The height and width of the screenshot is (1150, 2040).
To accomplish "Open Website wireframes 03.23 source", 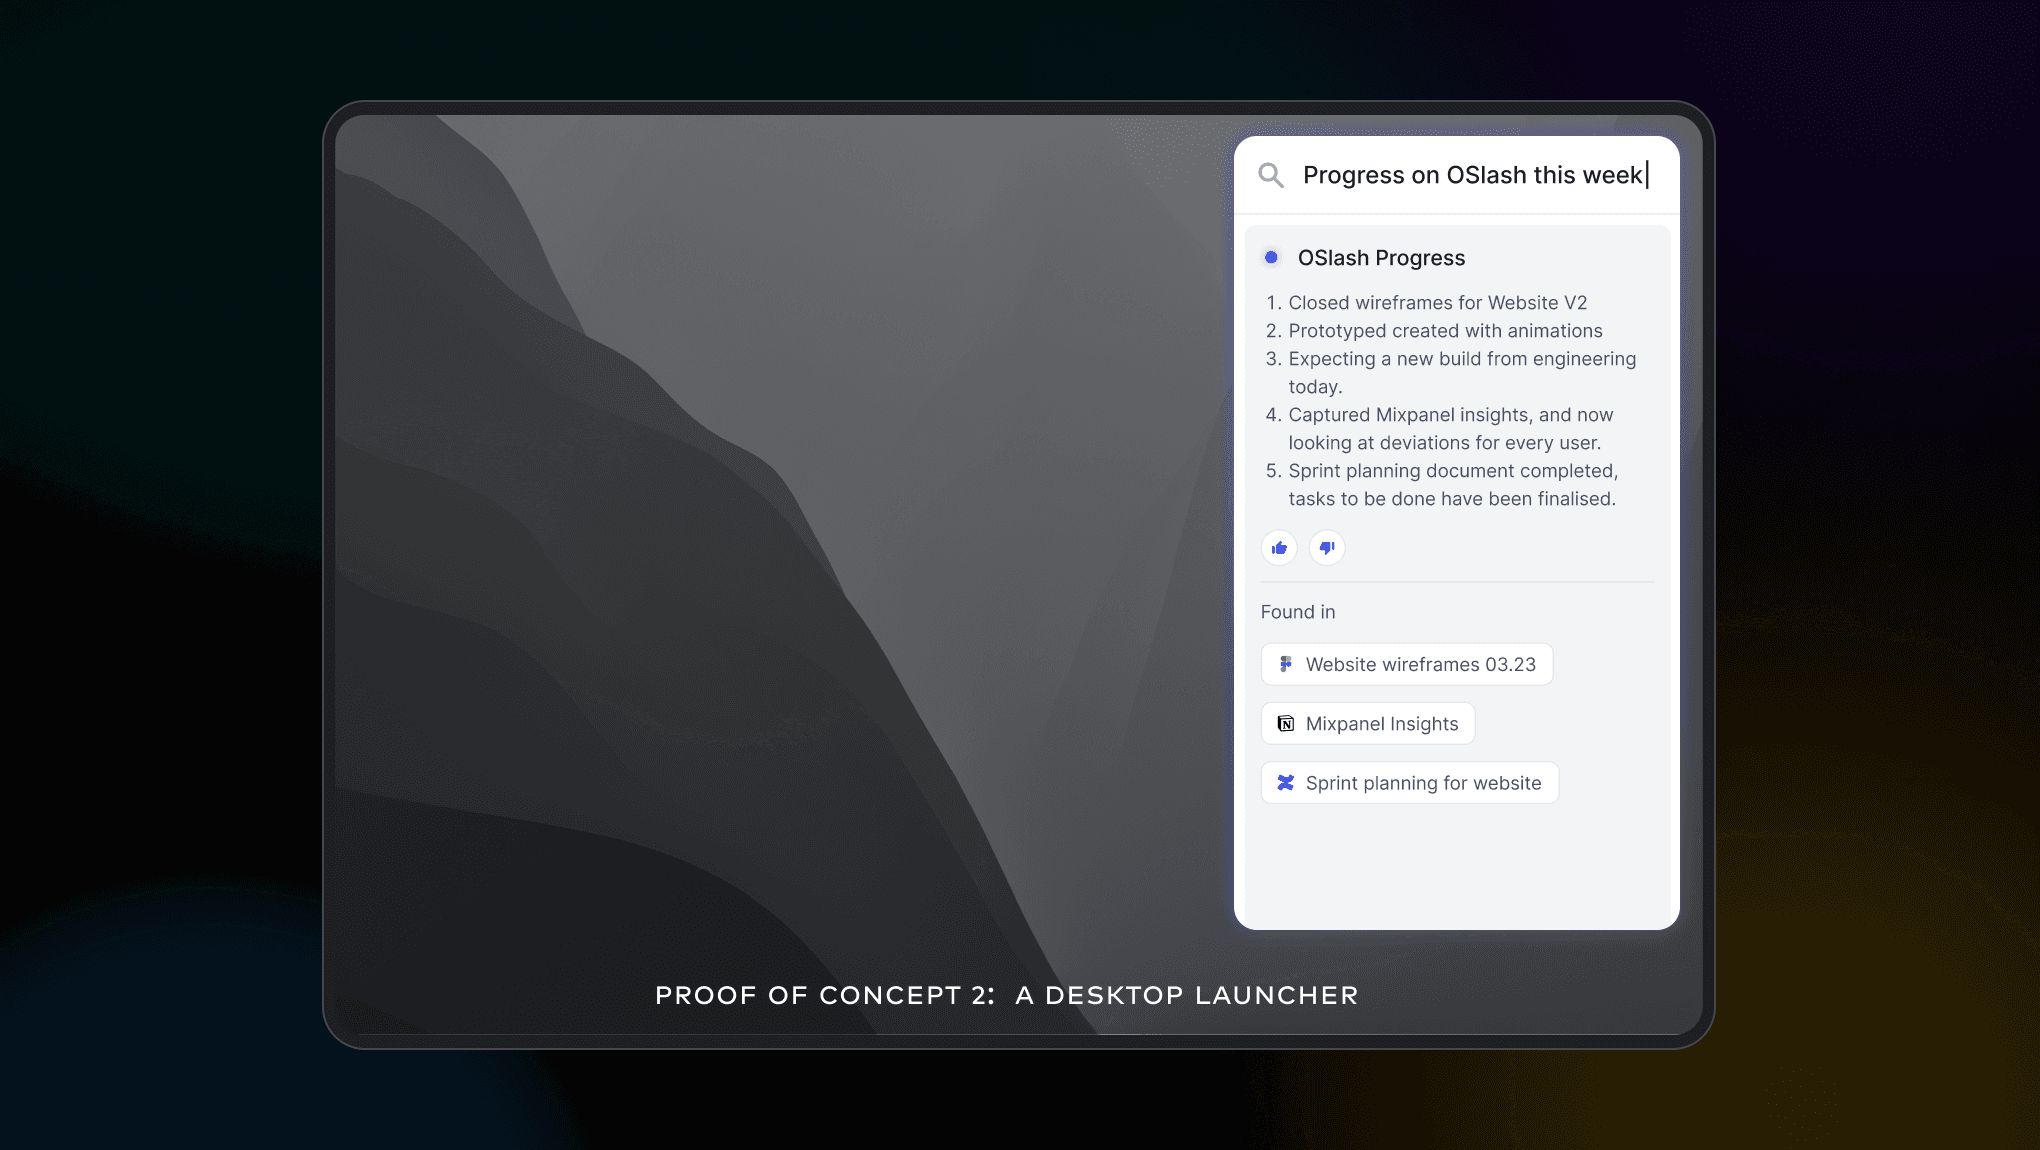I will tap(1420, 665).
